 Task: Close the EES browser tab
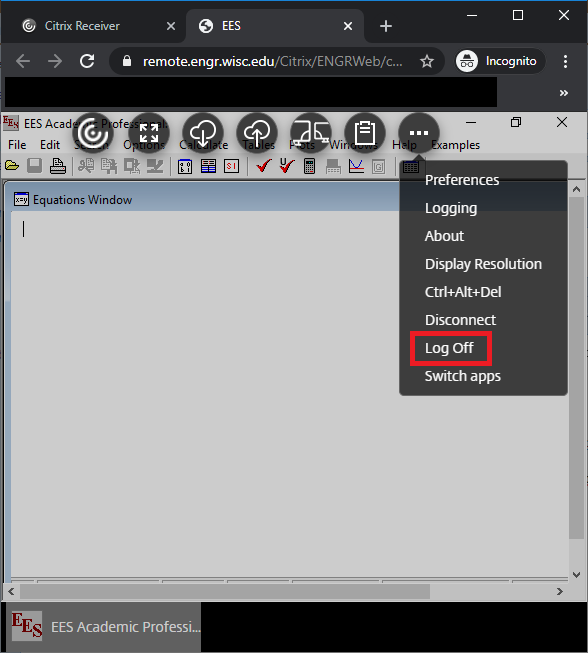(x=348, y=26)
